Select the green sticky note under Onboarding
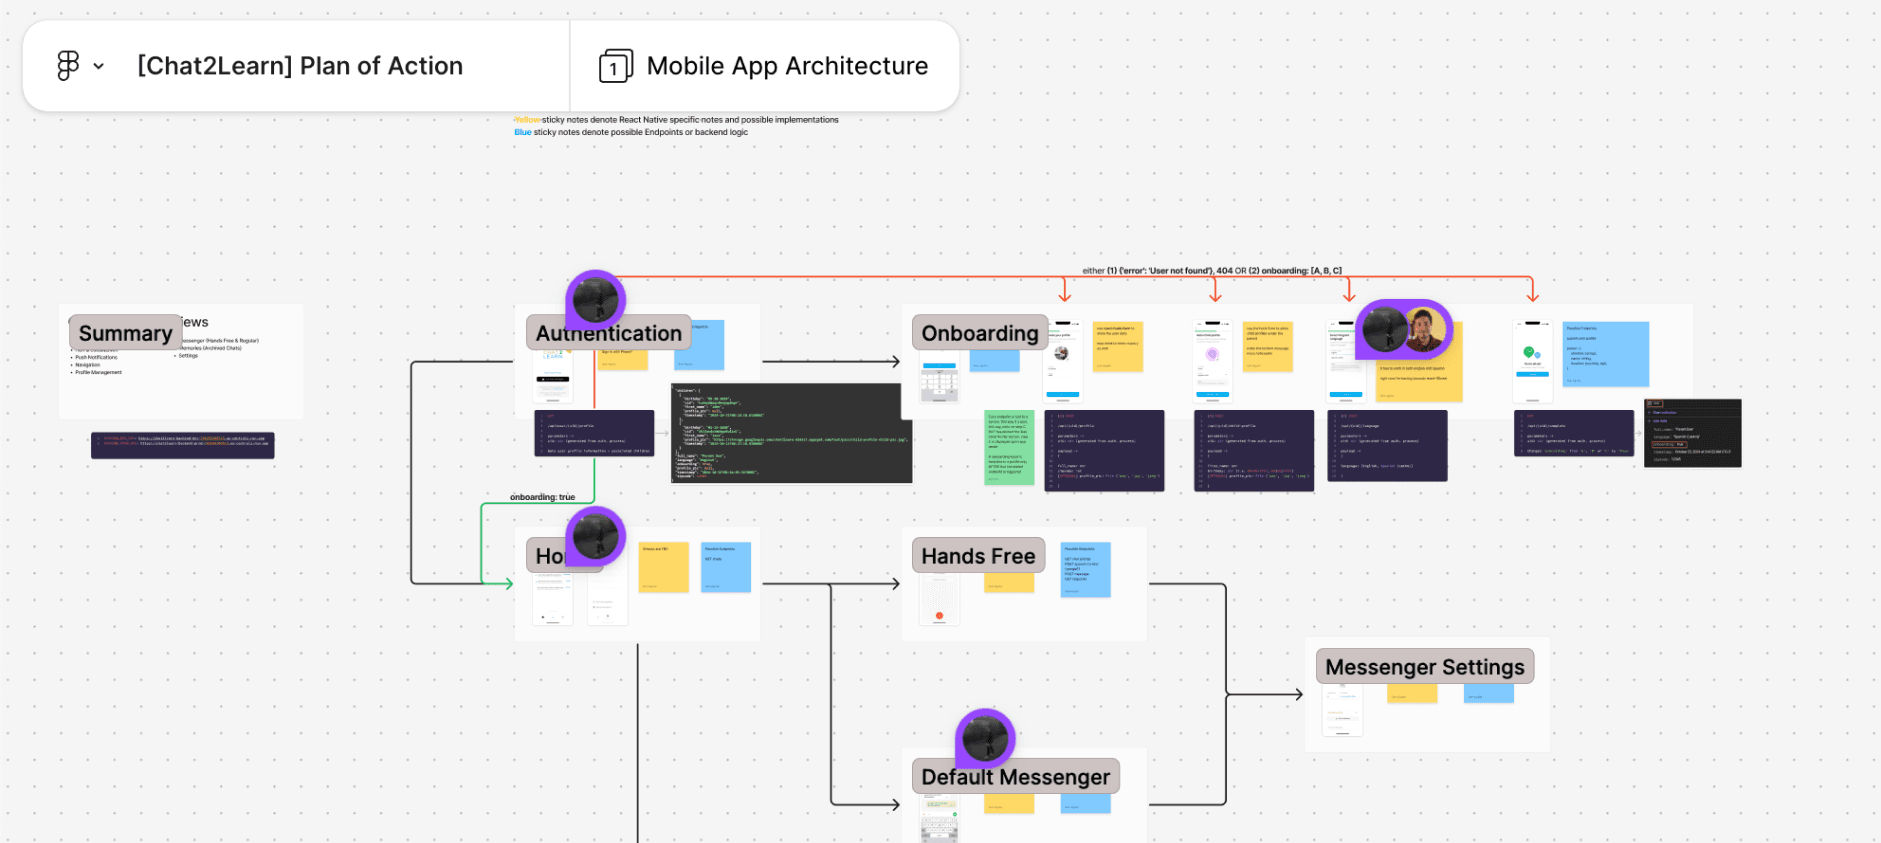The height and width of the screenshot is (843, 1881). [x=1008, y=447]
